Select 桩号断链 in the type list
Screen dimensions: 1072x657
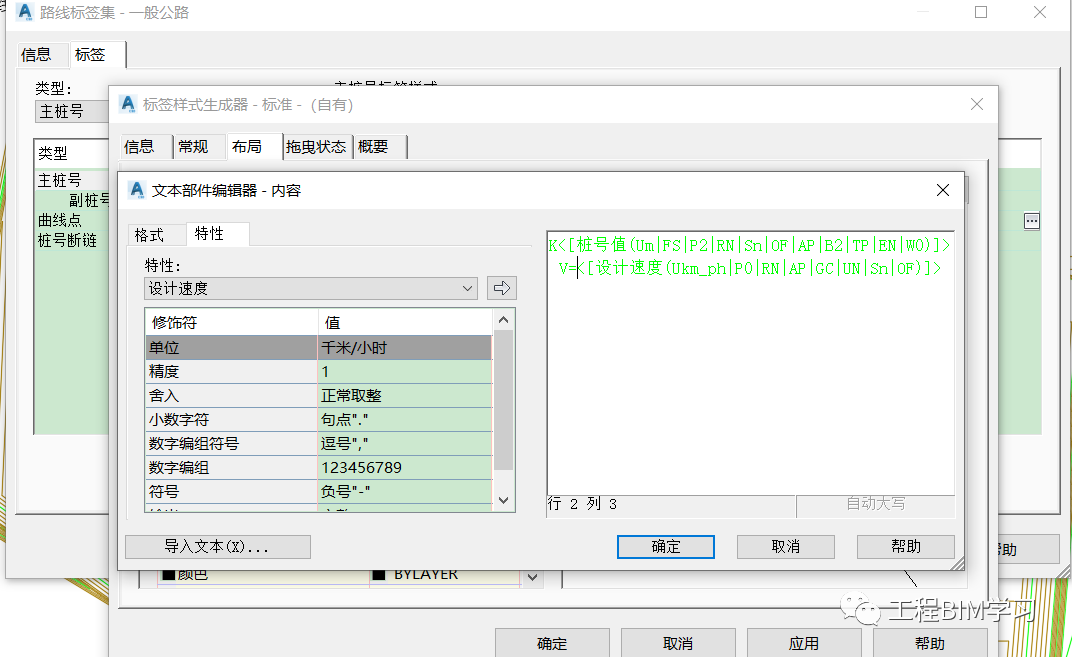click(67, 241)
